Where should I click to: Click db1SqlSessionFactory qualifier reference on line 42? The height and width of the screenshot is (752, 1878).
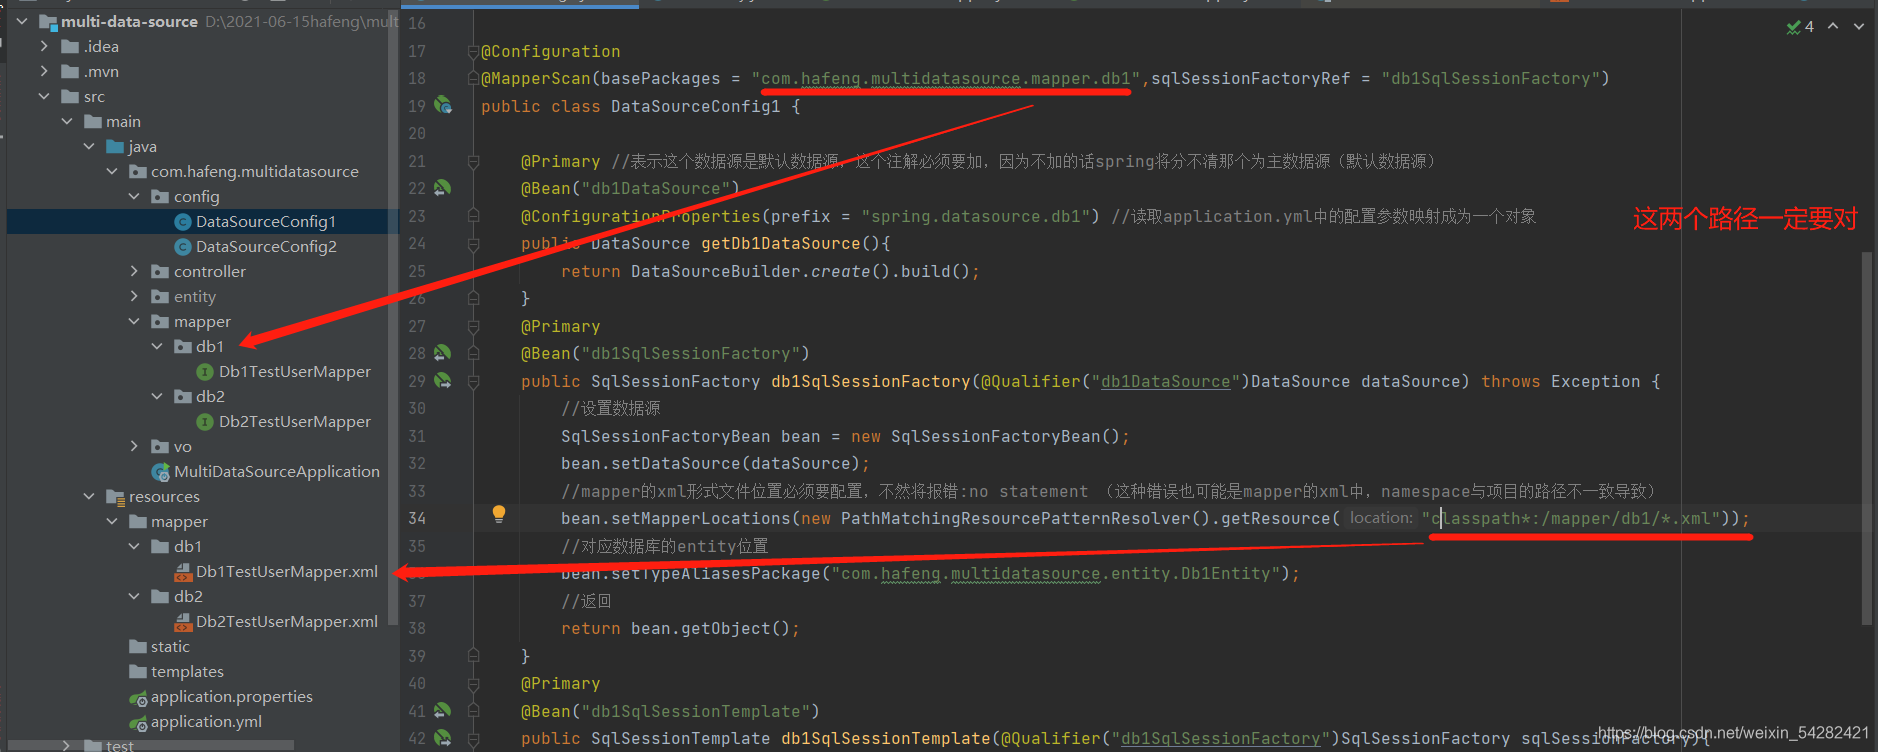1220,738
